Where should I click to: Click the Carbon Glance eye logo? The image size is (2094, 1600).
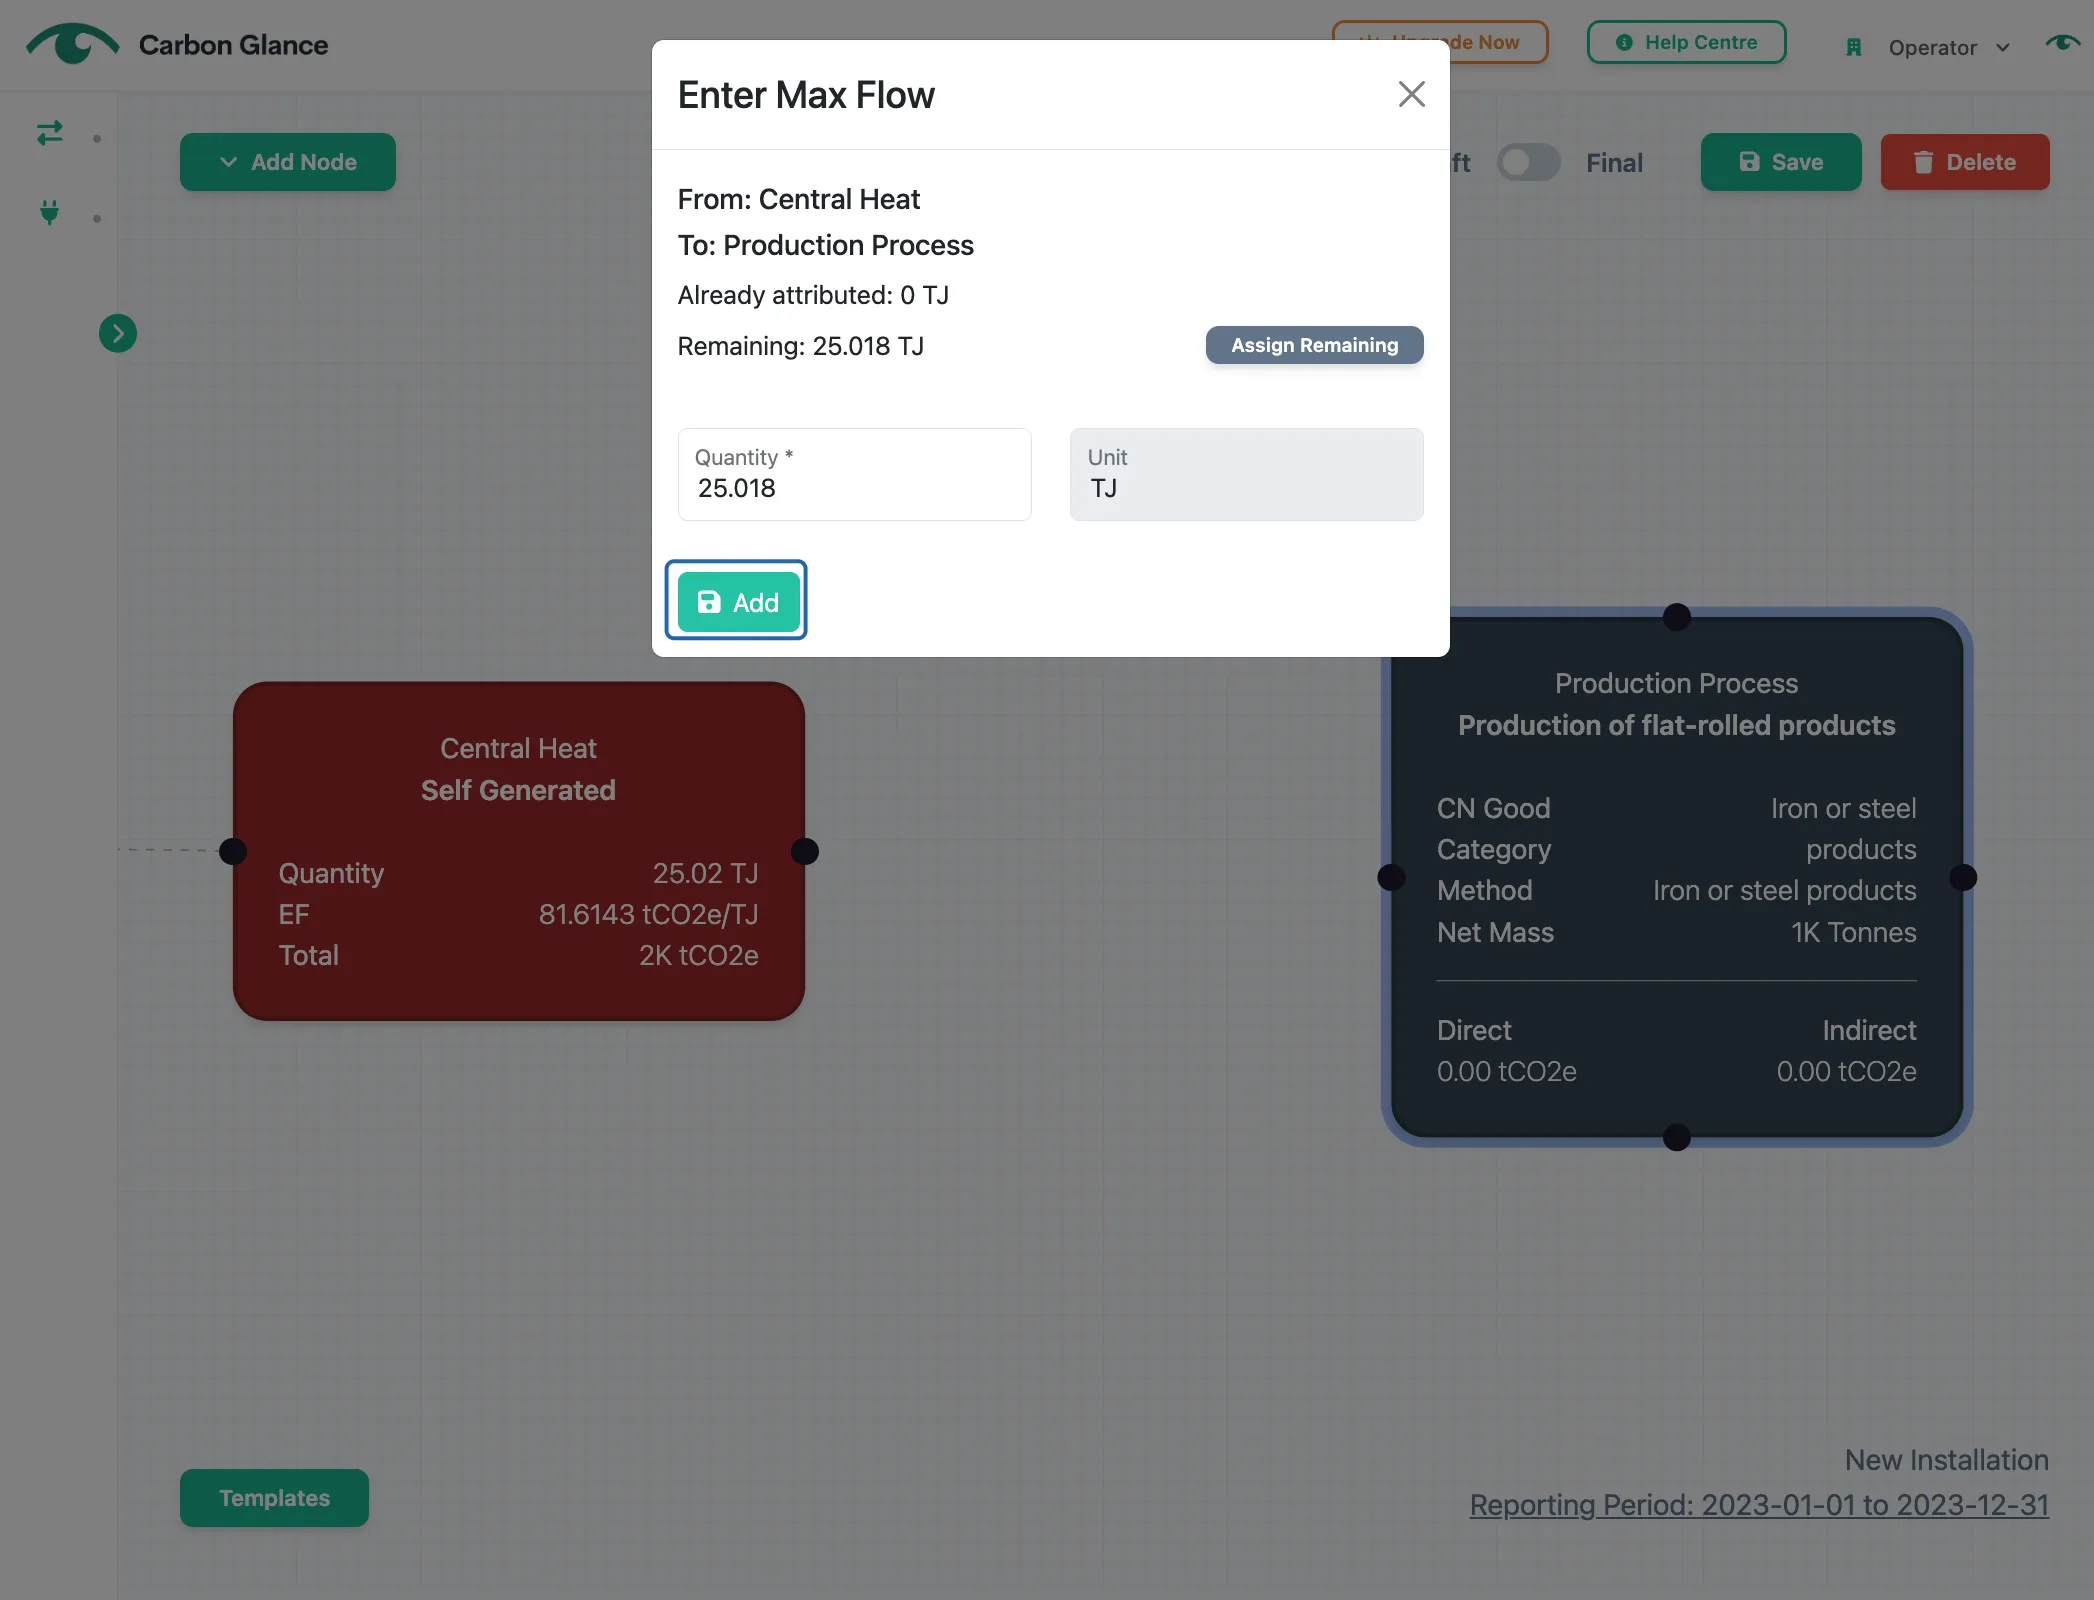pyautogui.click(x=72, y=44)
